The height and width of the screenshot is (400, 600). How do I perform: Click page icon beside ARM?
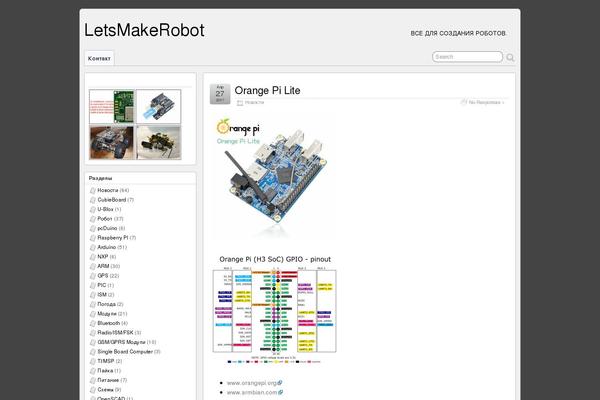[x=93, y=266]
